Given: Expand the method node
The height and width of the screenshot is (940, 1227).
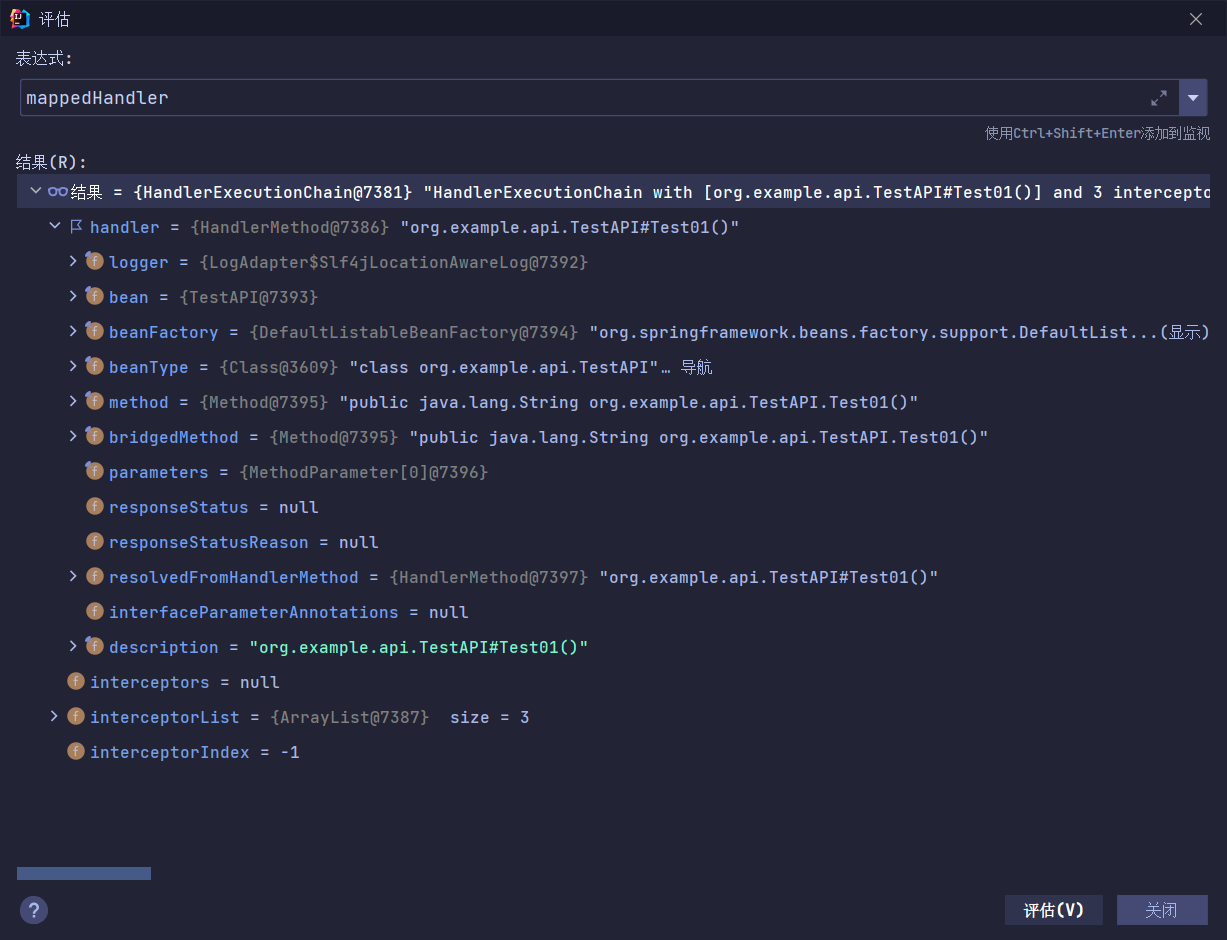Looking at the screenshot, I should pos(71,401).
